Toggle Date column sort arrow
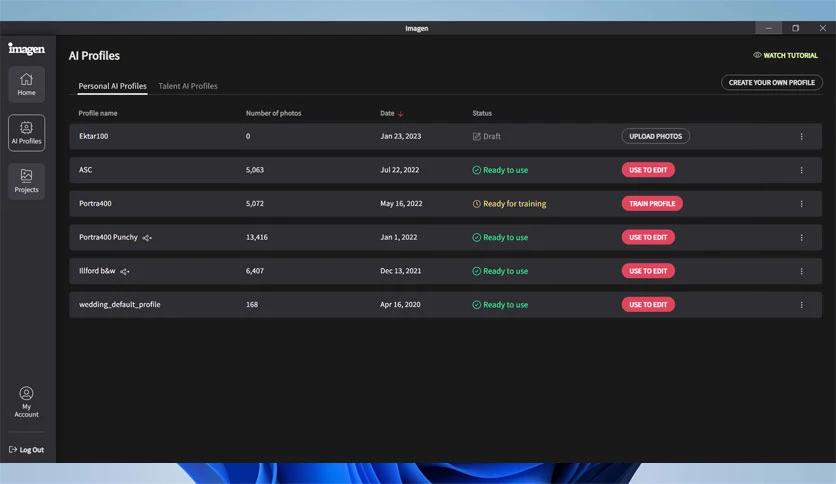Screen dimensions: 836x484 pos(400,114)
